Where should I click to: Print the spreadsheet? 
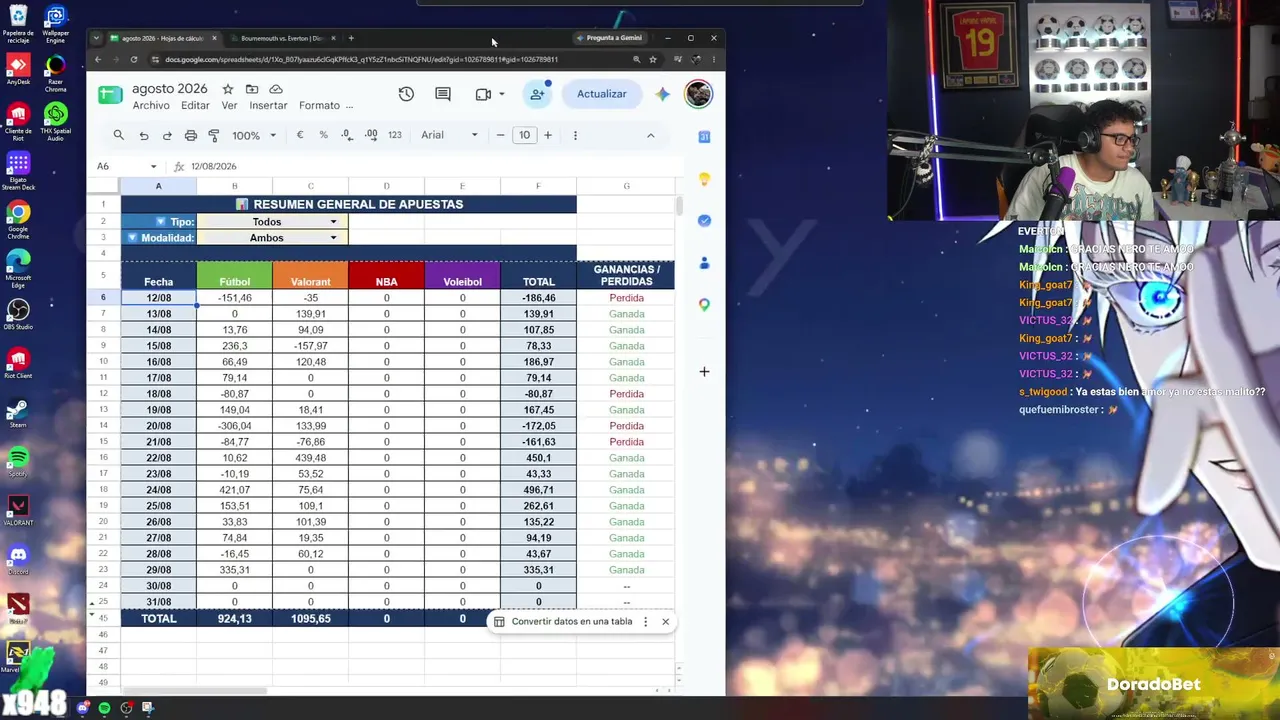pyautogui.click(x=190, y=135)
